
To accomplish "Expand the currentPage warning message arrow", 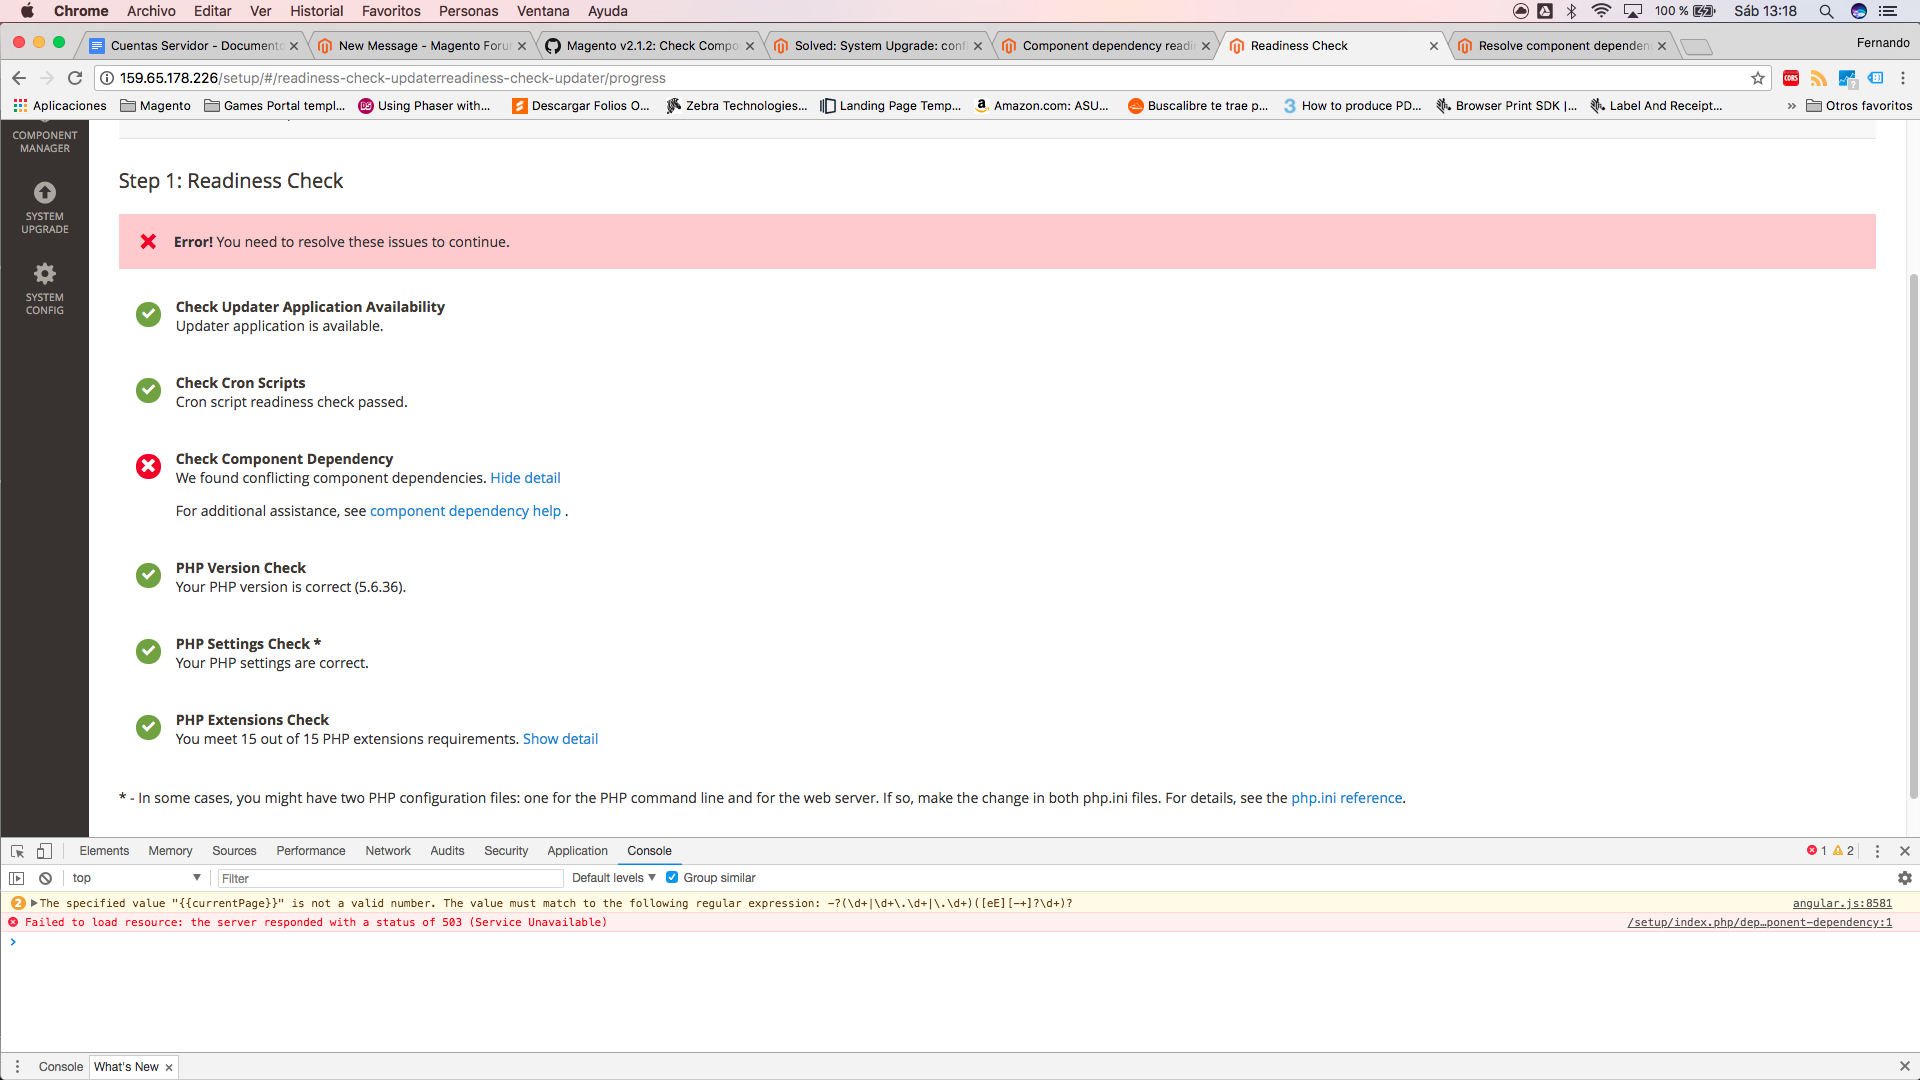I will coord(34,903).
